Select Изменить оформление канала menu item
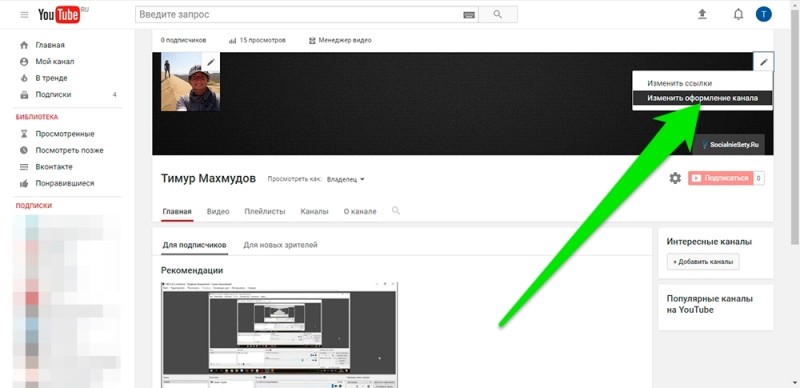The width and height of the screenshot is (800, 388). click(x=702, y=98)
